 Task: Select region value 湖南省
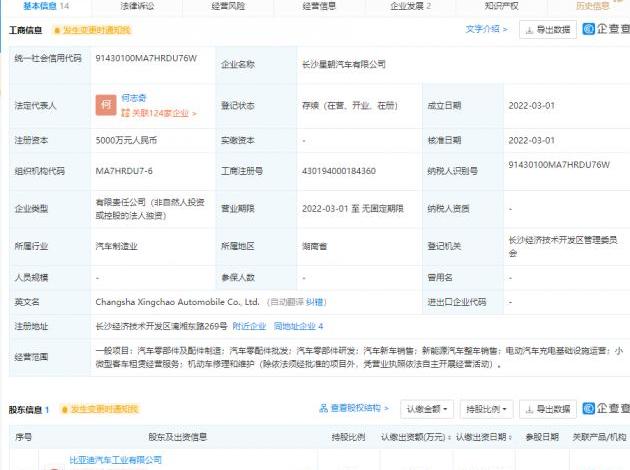(x=315, y=246)
